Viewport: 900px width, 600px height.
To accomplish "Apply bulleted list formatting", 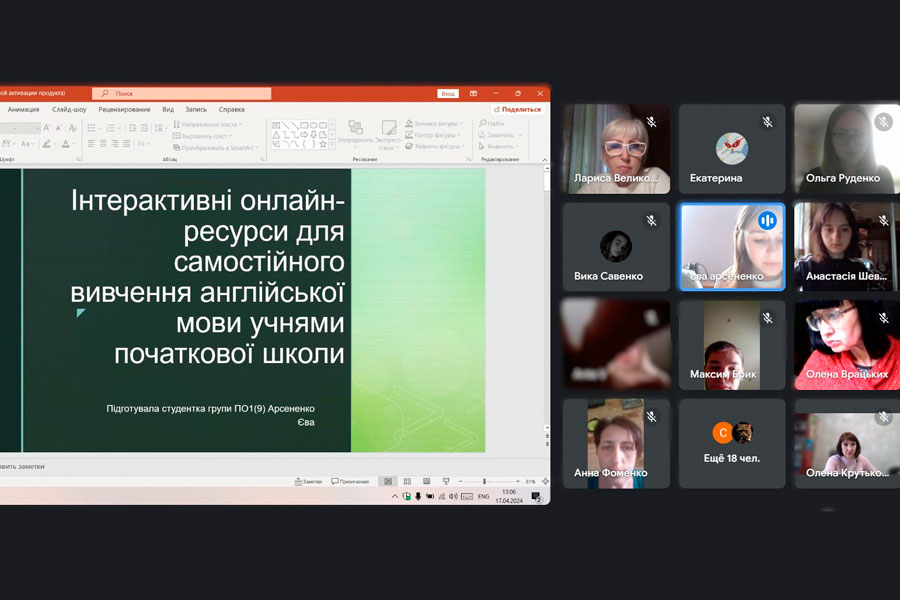I will tap(92, 127).
